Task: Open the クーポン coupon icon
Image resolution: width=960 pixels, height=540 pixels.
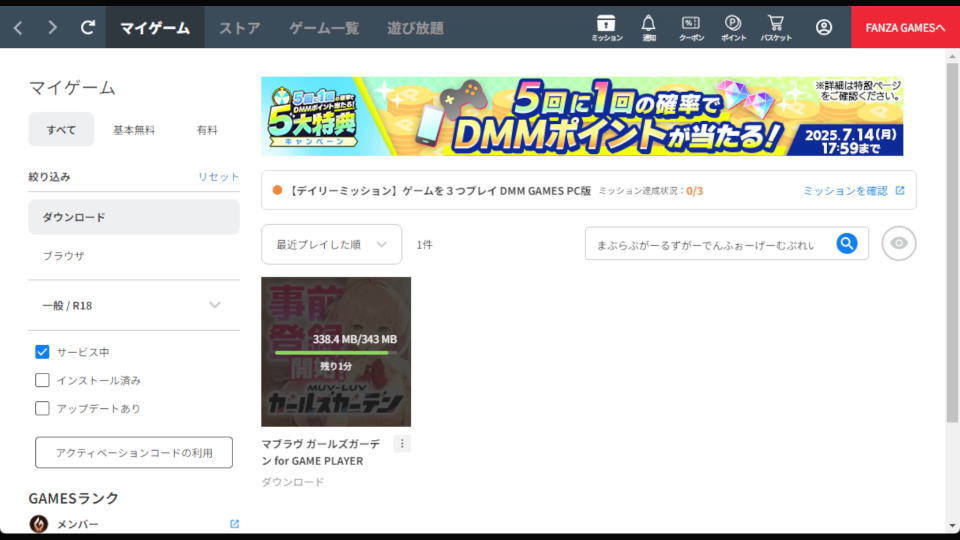Action: click(x=691, y=28)
